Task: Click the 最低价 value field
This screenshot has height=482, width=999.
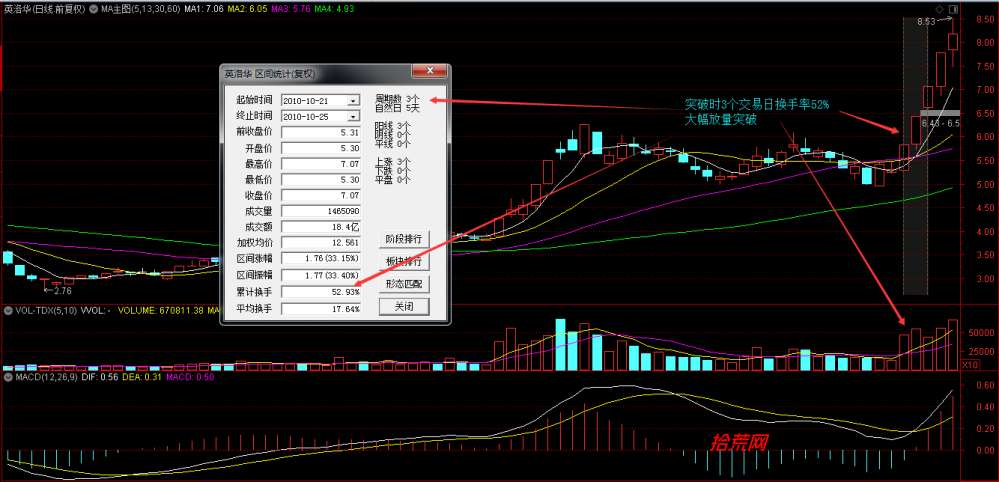Action: point(321,180)
